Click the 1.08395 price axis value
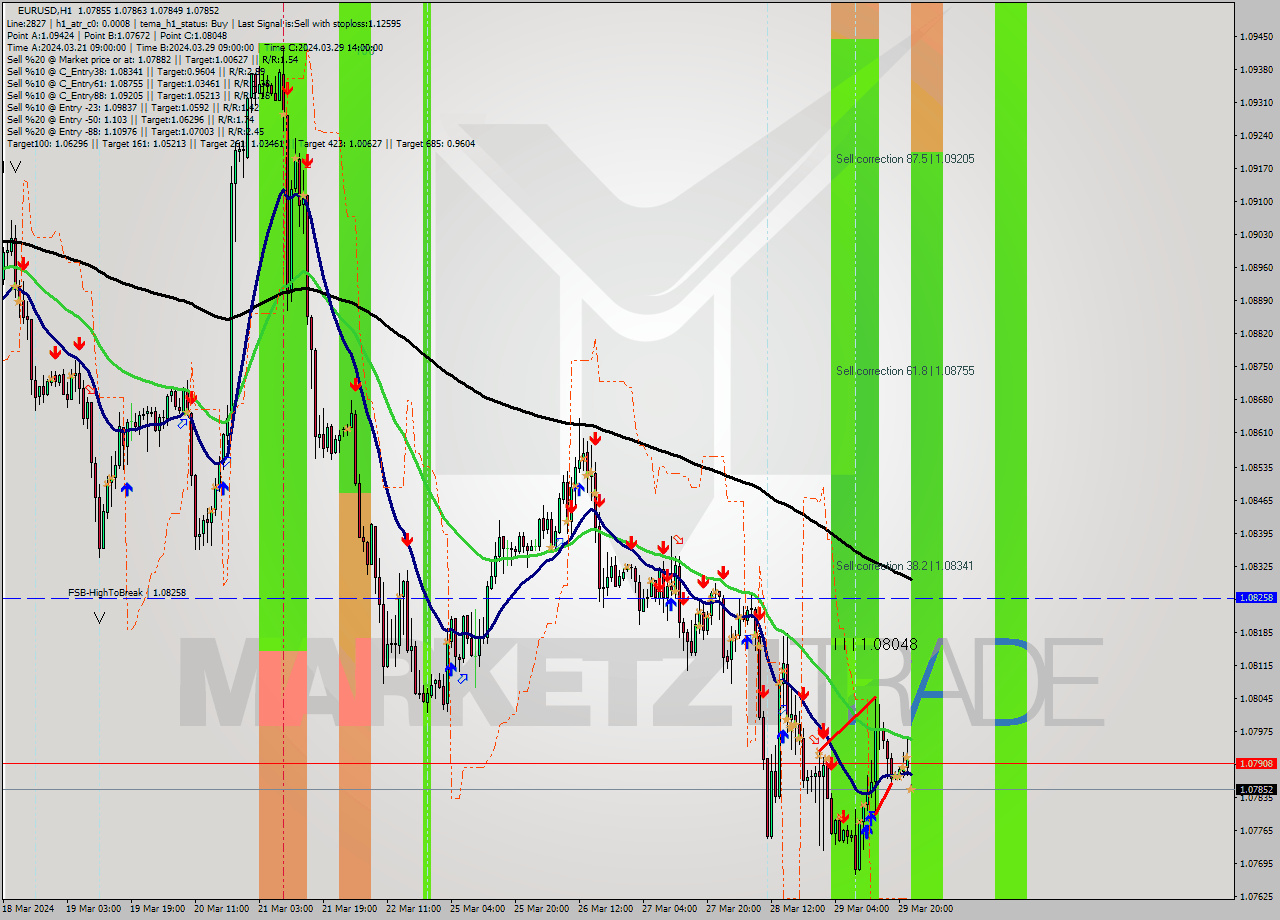Viewport: 1280px width, 920px height. click(x=1256, y=532)
